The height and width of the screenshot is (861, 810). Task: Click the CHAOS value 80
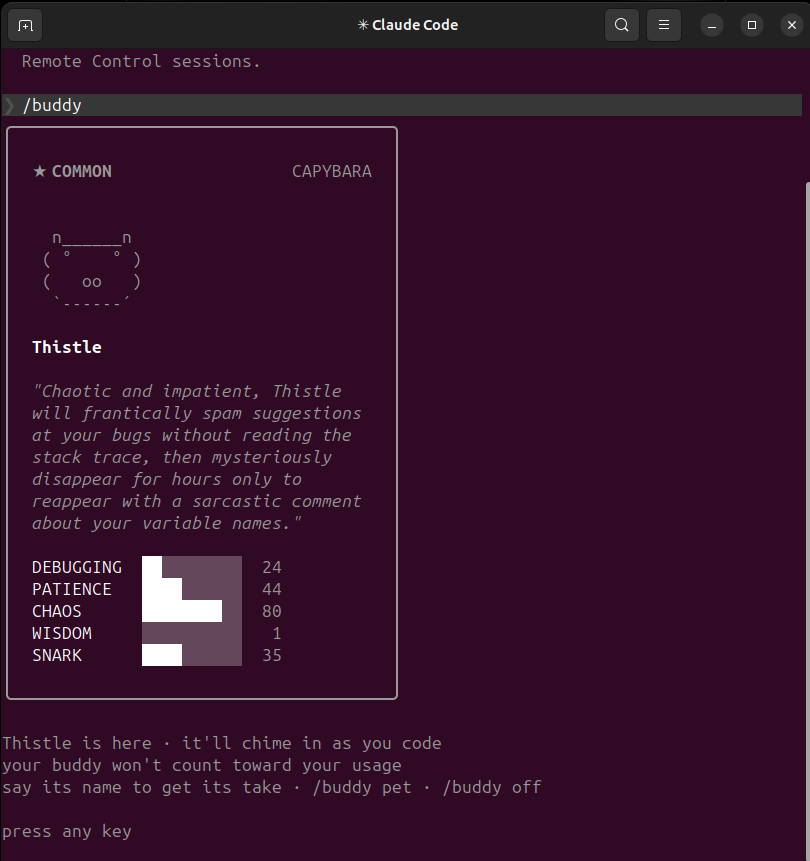pos(272,611)
